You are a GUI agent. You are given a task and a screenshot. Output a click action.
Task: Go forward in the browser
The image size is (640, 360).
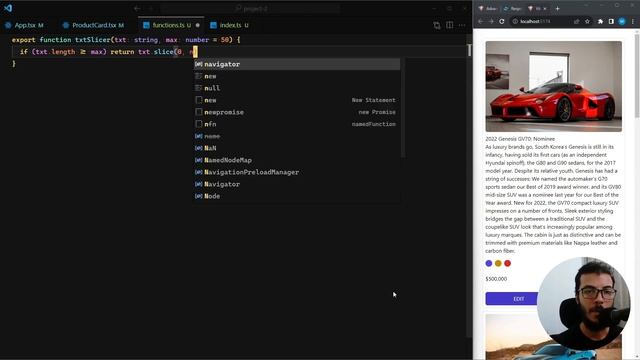(491, 21)
